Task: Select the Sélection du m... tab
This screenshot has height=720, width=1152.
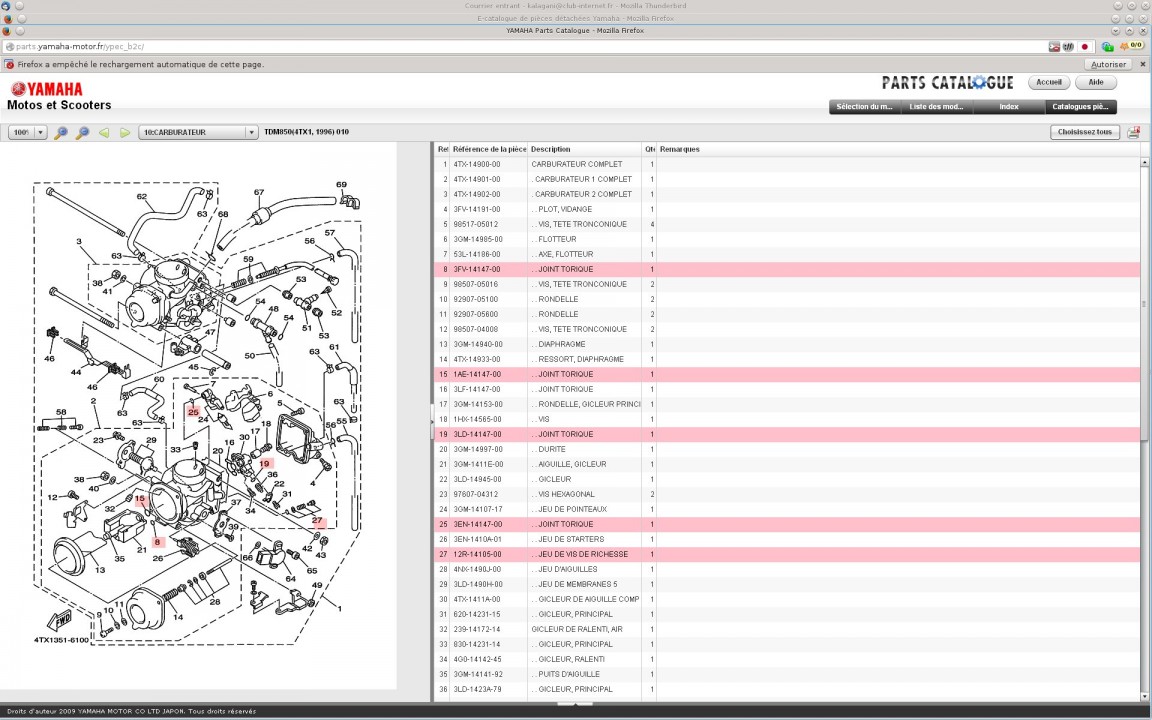Action: (x=864, y=107)
